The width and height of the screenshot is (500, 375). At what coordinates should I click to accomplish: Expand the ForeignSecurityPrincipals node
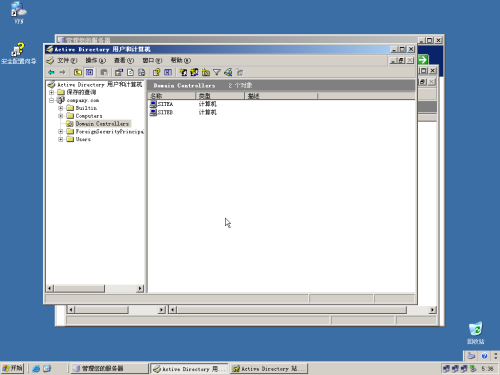[x=61, y=131]
